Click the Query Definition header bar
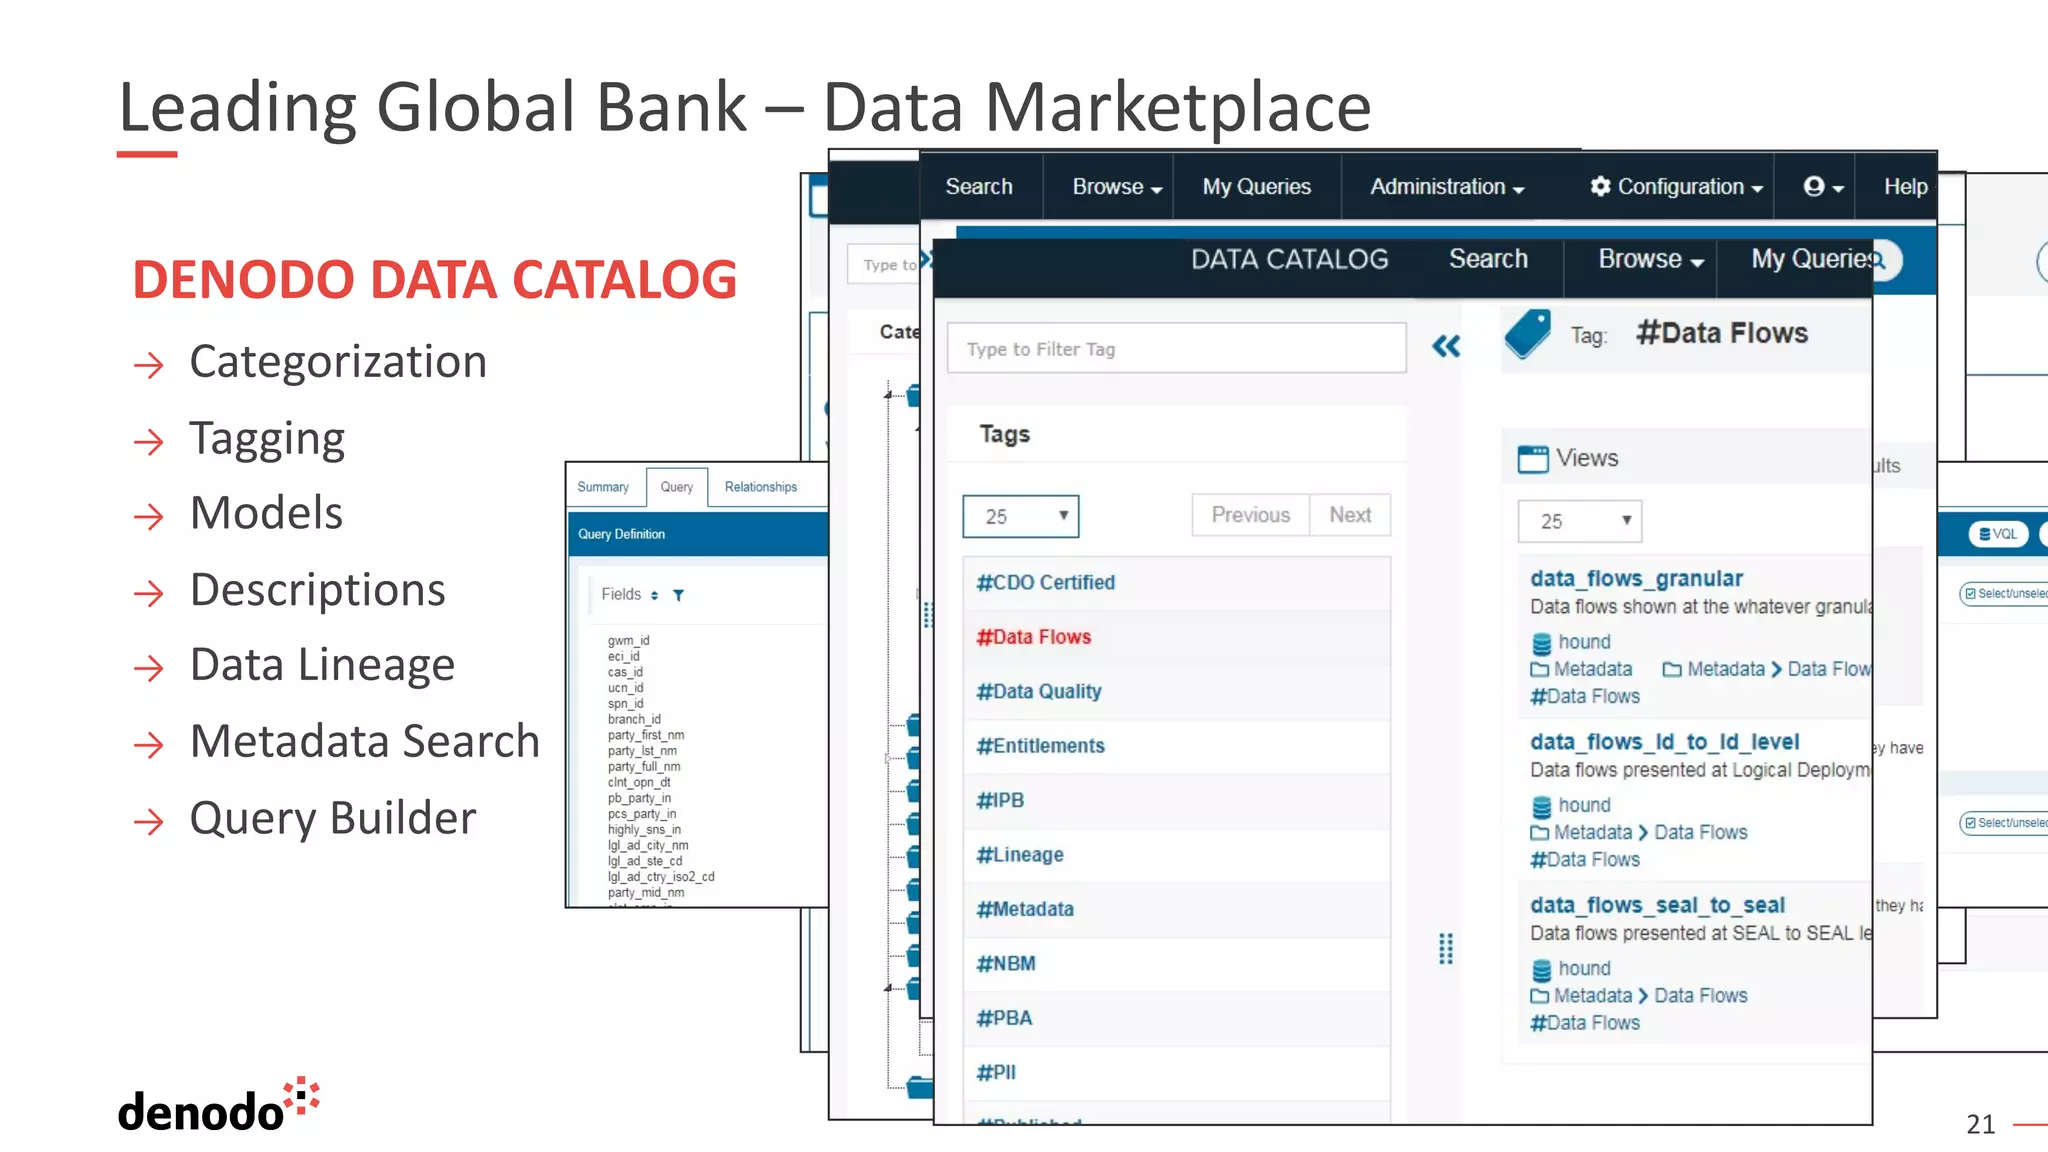 [x=698, y=534]
